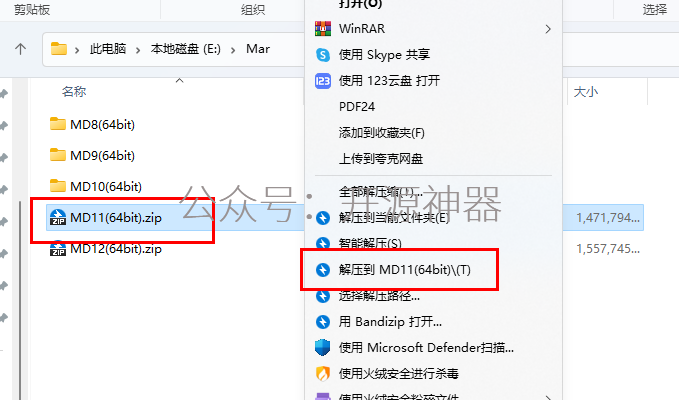The image size is (679, 400).
Task: Click the Bandizip icon beside 用 Bandizip 打开
Action: (x=323, y=321)
